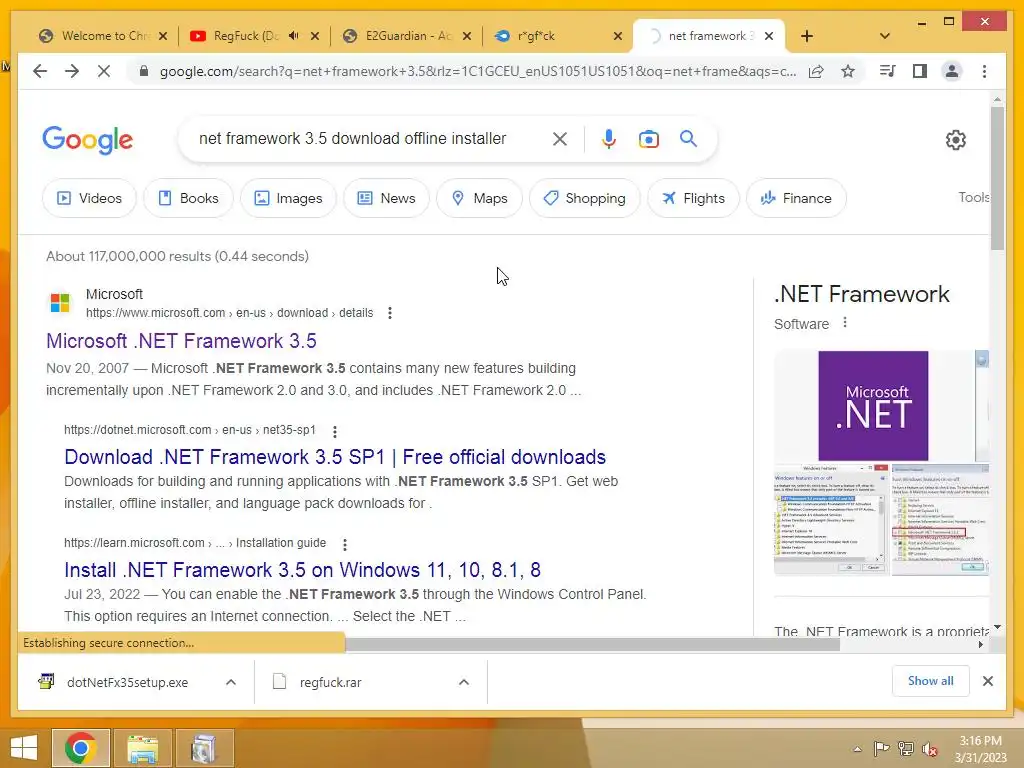
Task: Open Google quick settings gear
Action: (x=955, y=140)
